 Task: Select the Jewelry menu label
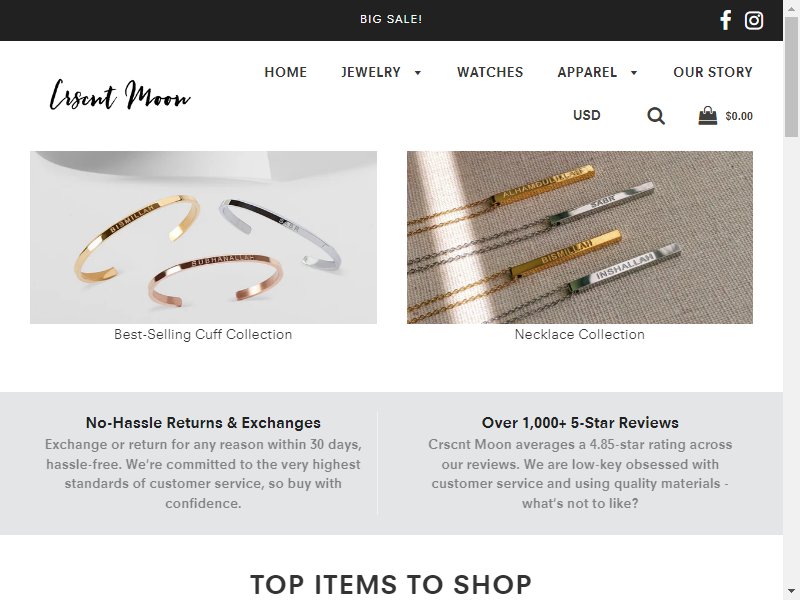click(x=371, y=72)
